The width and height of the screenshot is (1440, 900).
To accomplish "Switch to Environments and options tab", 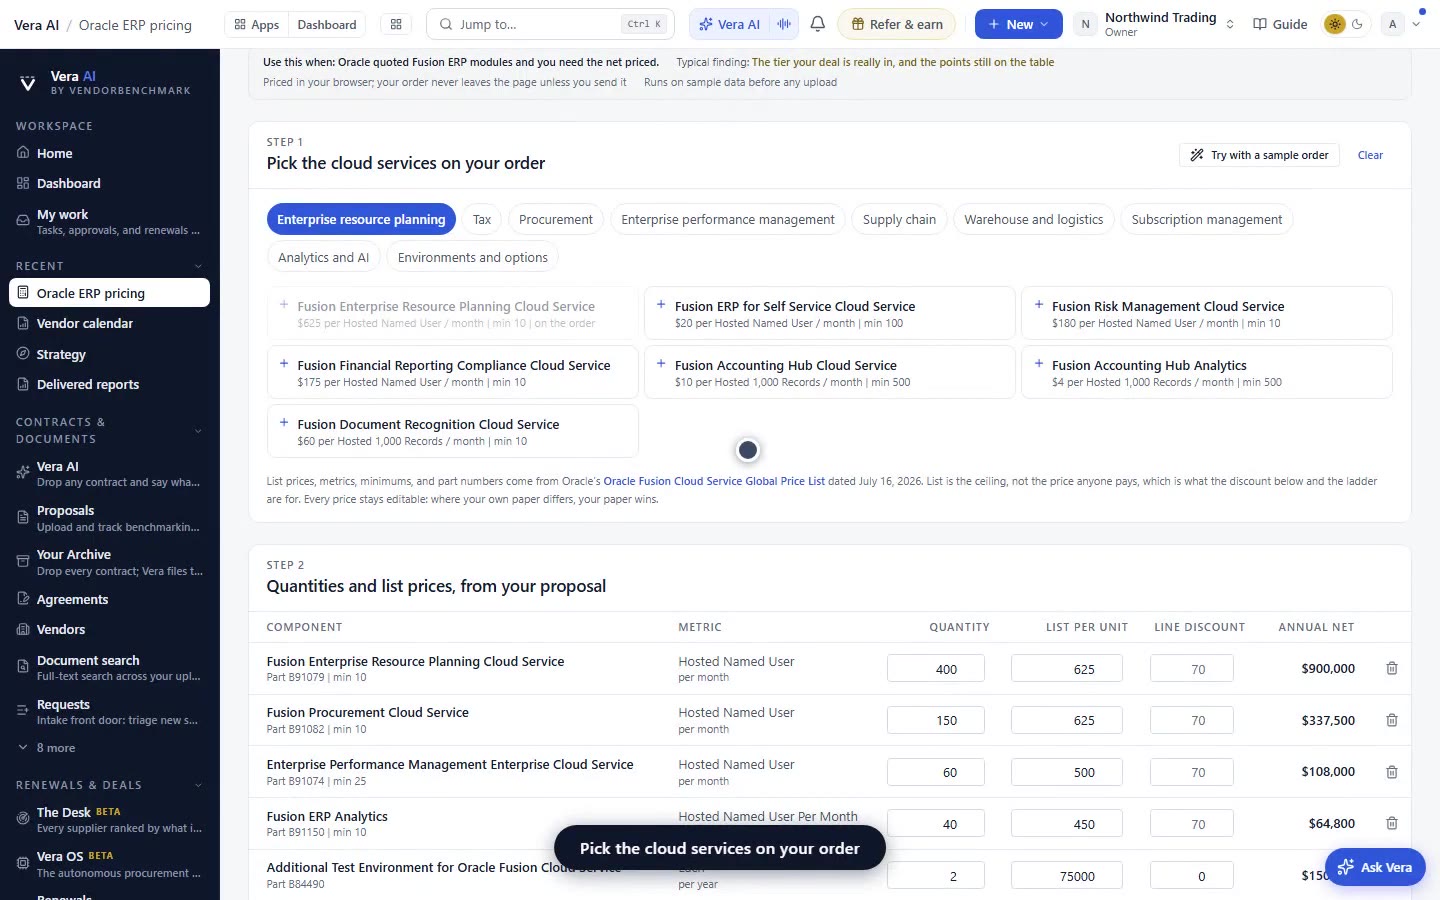I will click(x=473, y=258).
